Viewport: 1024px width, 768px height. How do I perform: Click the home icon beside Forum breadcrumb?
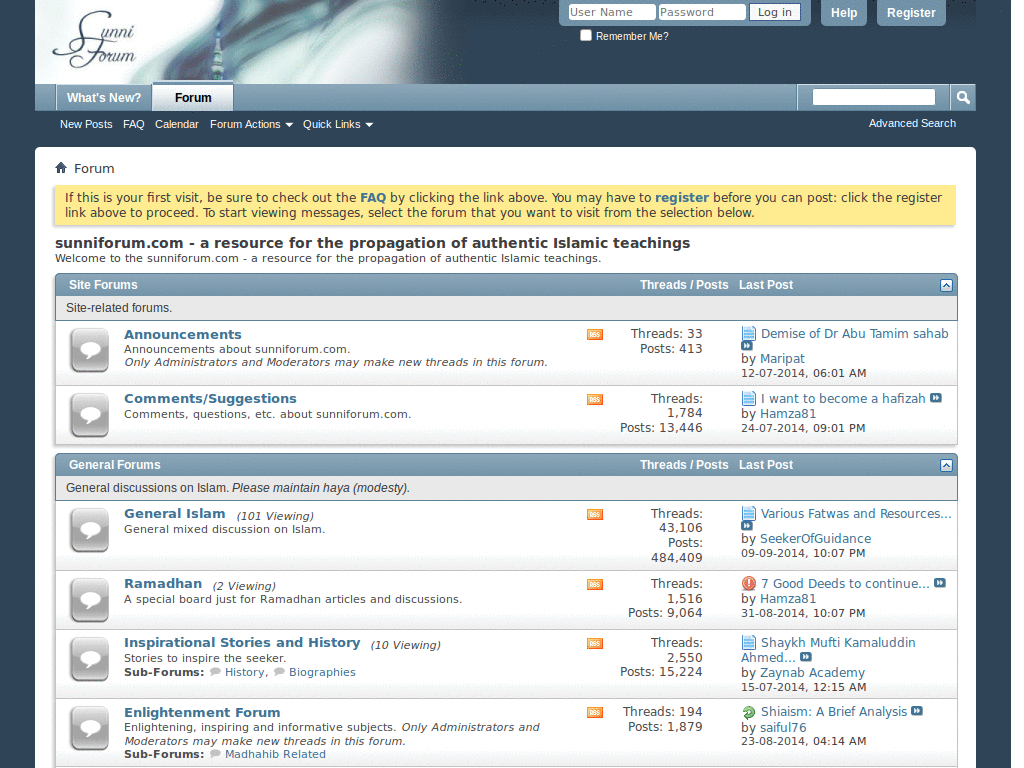[61, 168]
